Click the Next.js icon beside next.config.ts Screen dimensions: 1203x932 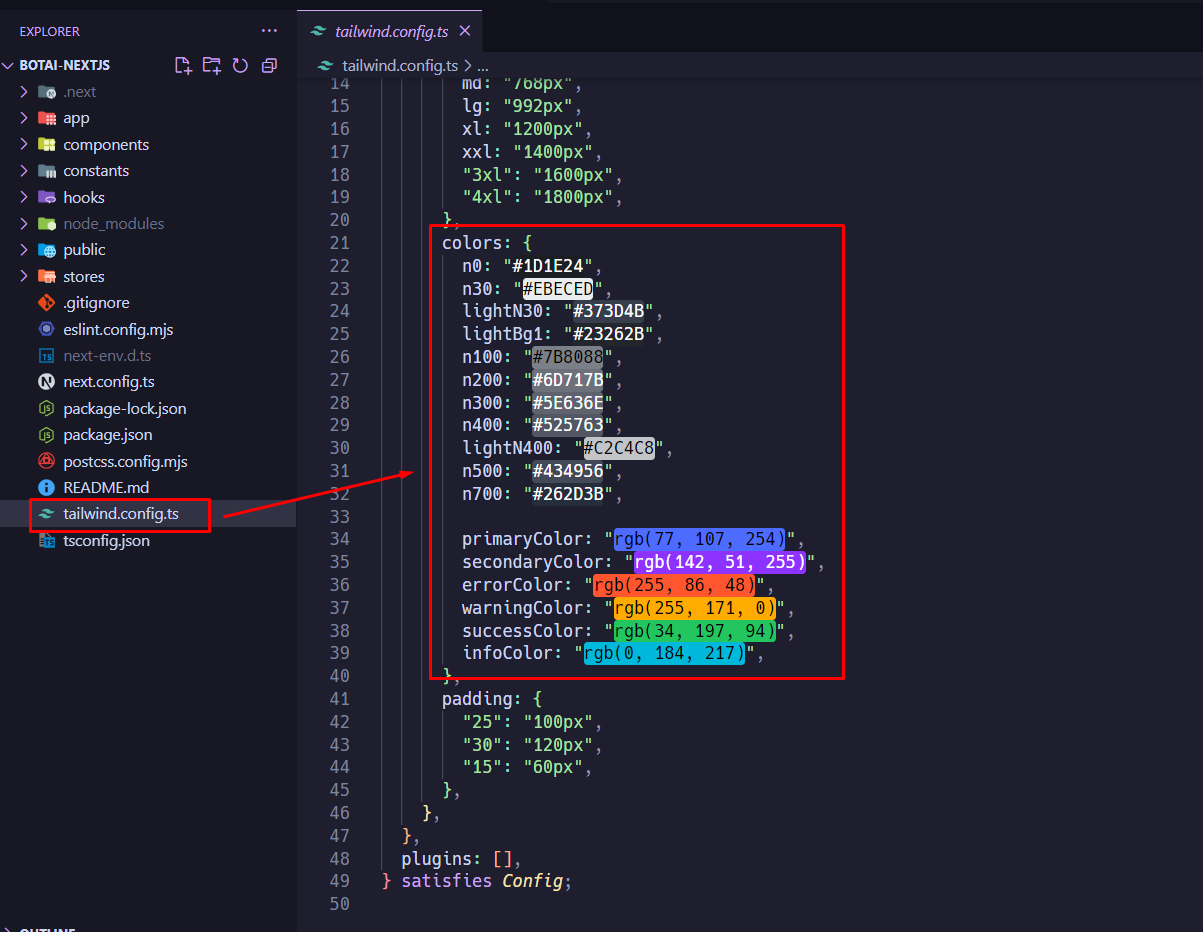point(46,382)
